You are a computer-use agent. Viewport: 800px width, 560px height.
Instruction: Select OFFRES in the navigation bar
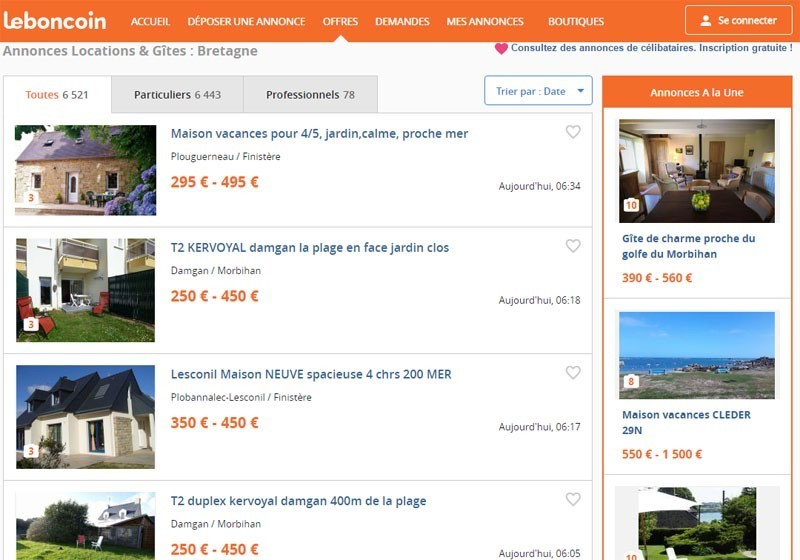(340, 21)
